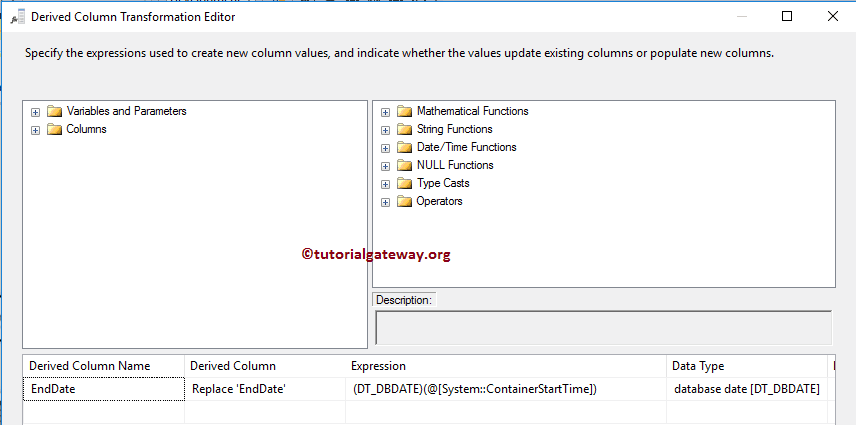
Task: Expand NULL Functions node
Action: 385,166
